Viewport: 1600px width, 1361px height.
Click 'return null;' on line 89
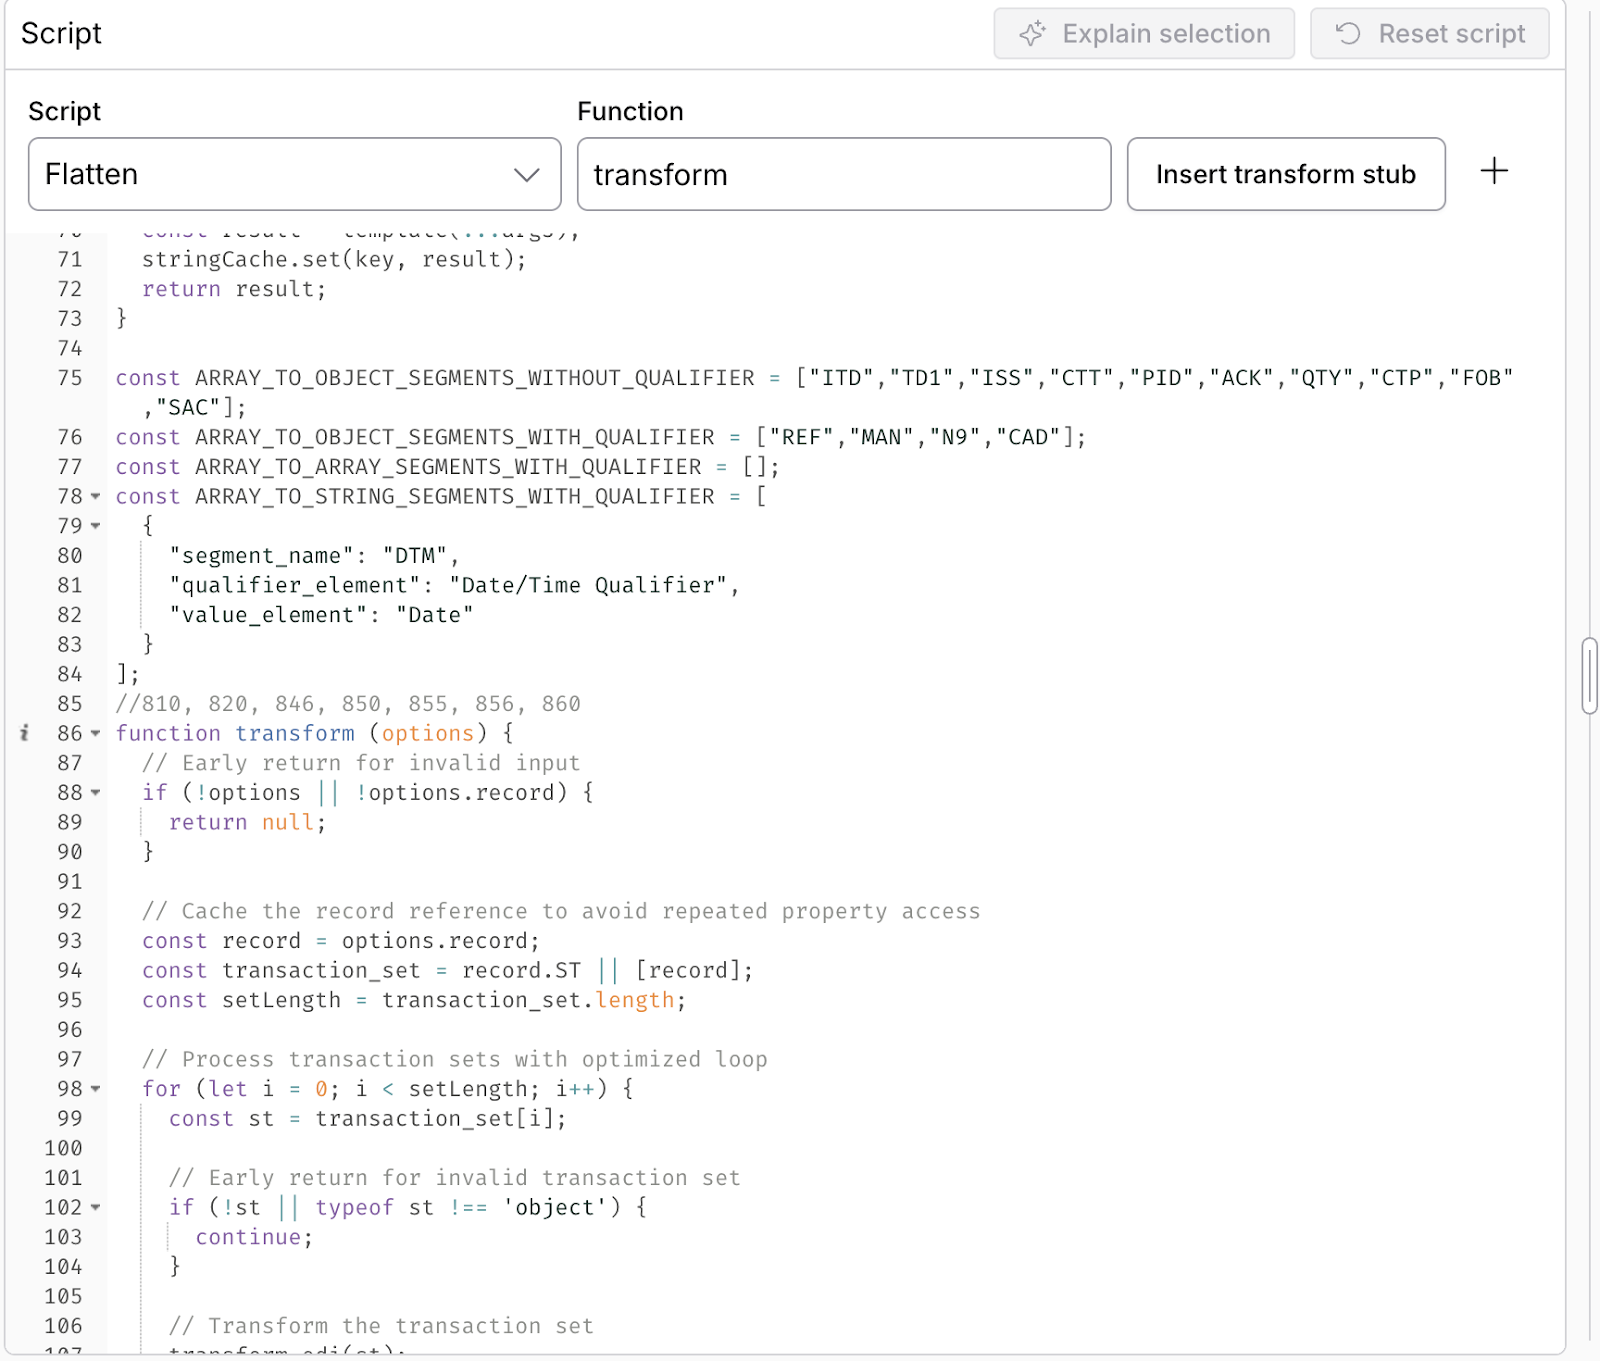[x=248, y=822]
